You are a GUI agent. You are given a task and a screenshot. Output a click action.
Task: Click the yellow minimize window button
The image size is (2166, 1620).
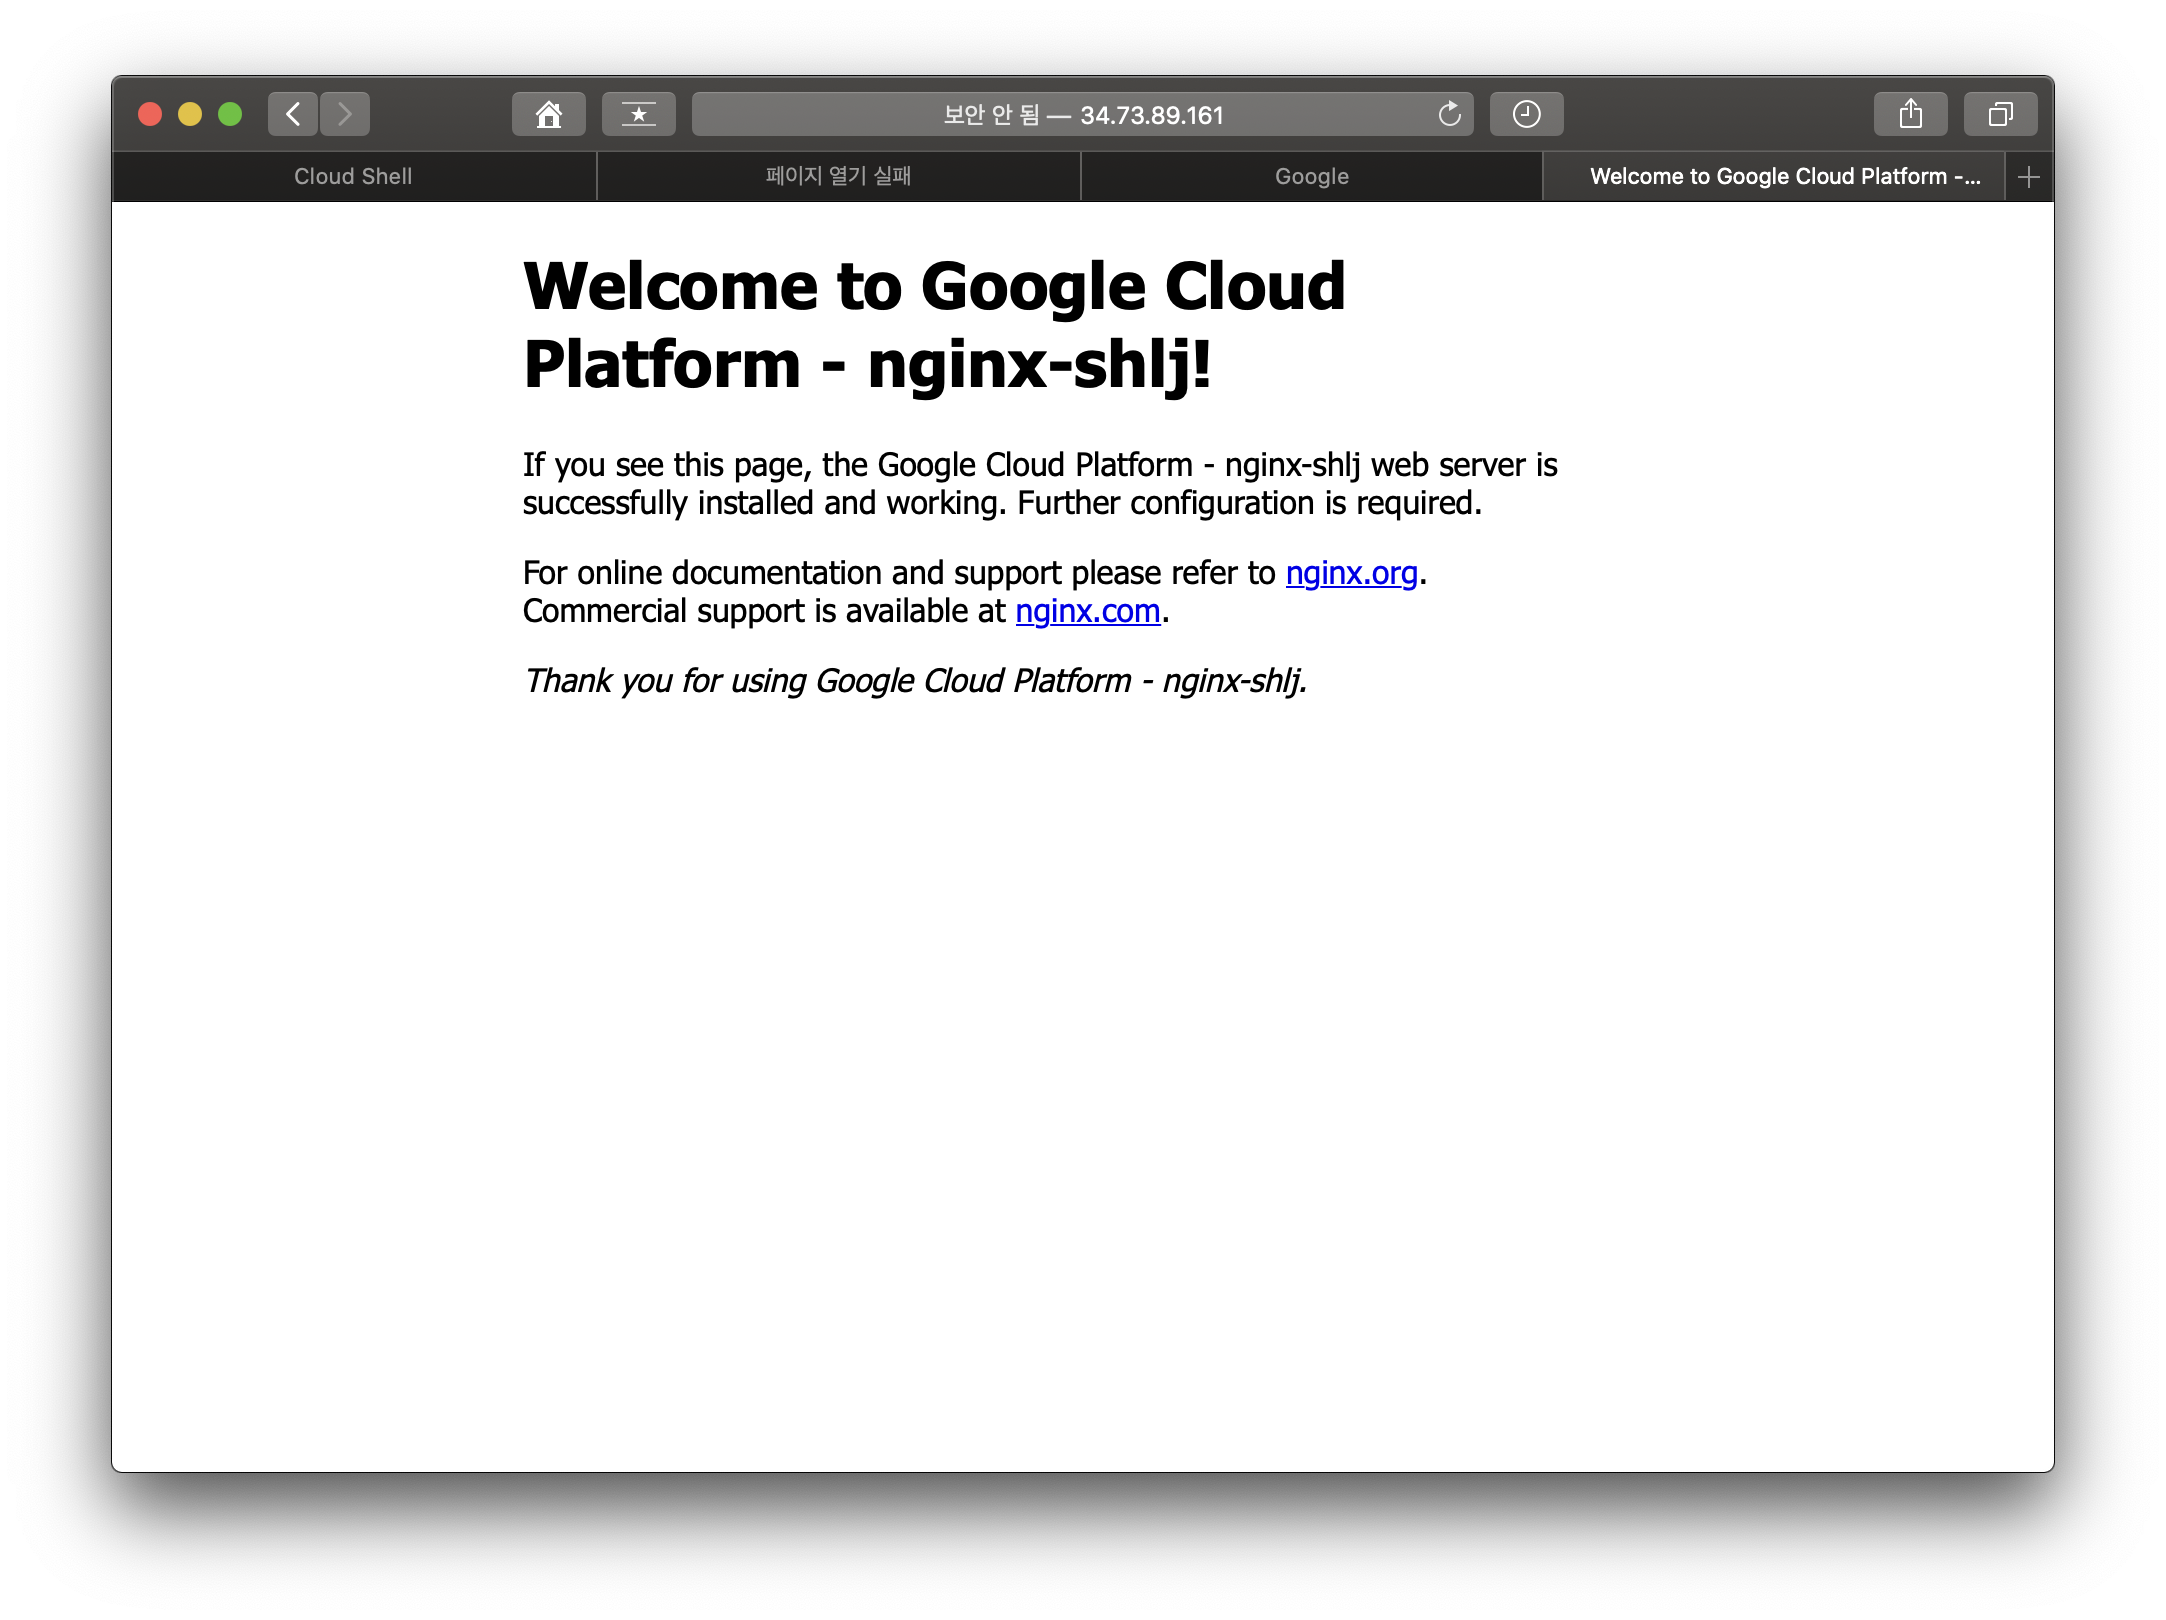[x=190, y=114]
